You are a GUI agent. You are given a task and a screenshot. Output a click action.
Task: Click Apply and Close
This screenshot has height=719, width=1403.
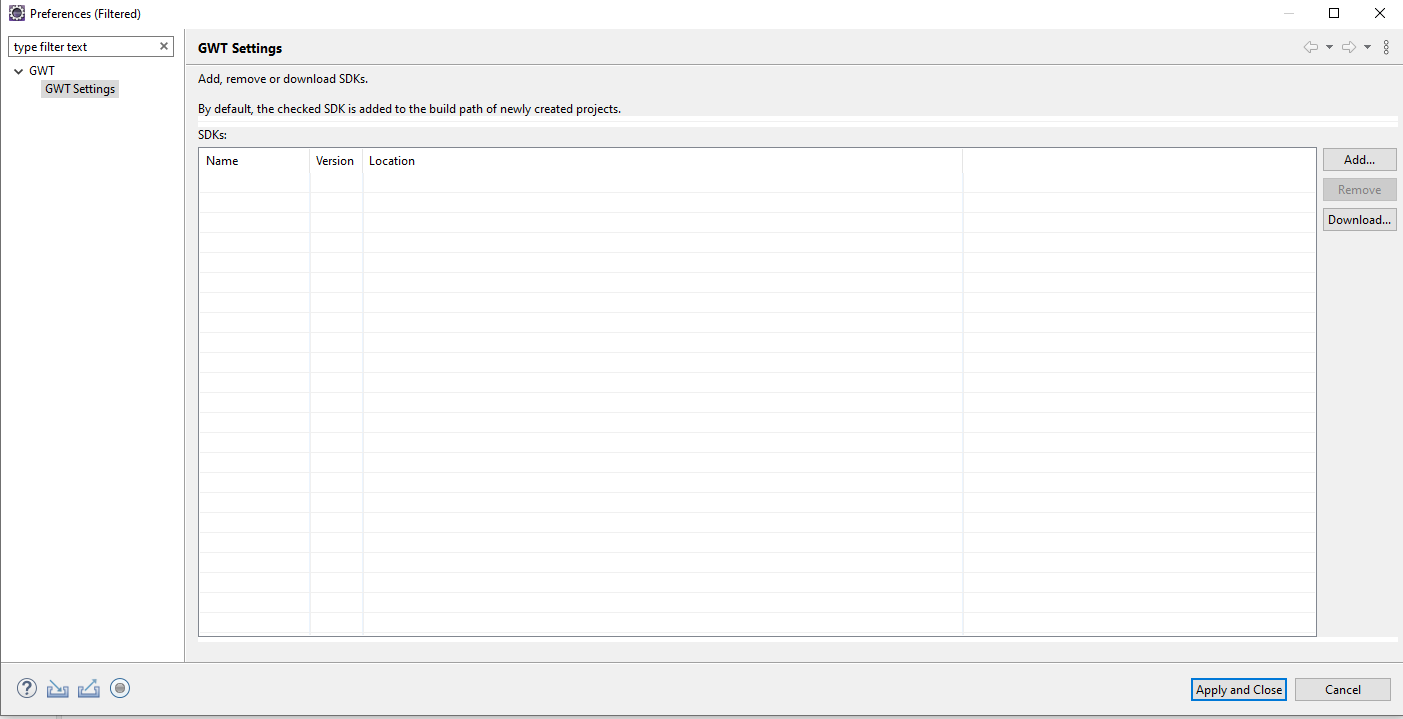click(x=1239, y=689)
